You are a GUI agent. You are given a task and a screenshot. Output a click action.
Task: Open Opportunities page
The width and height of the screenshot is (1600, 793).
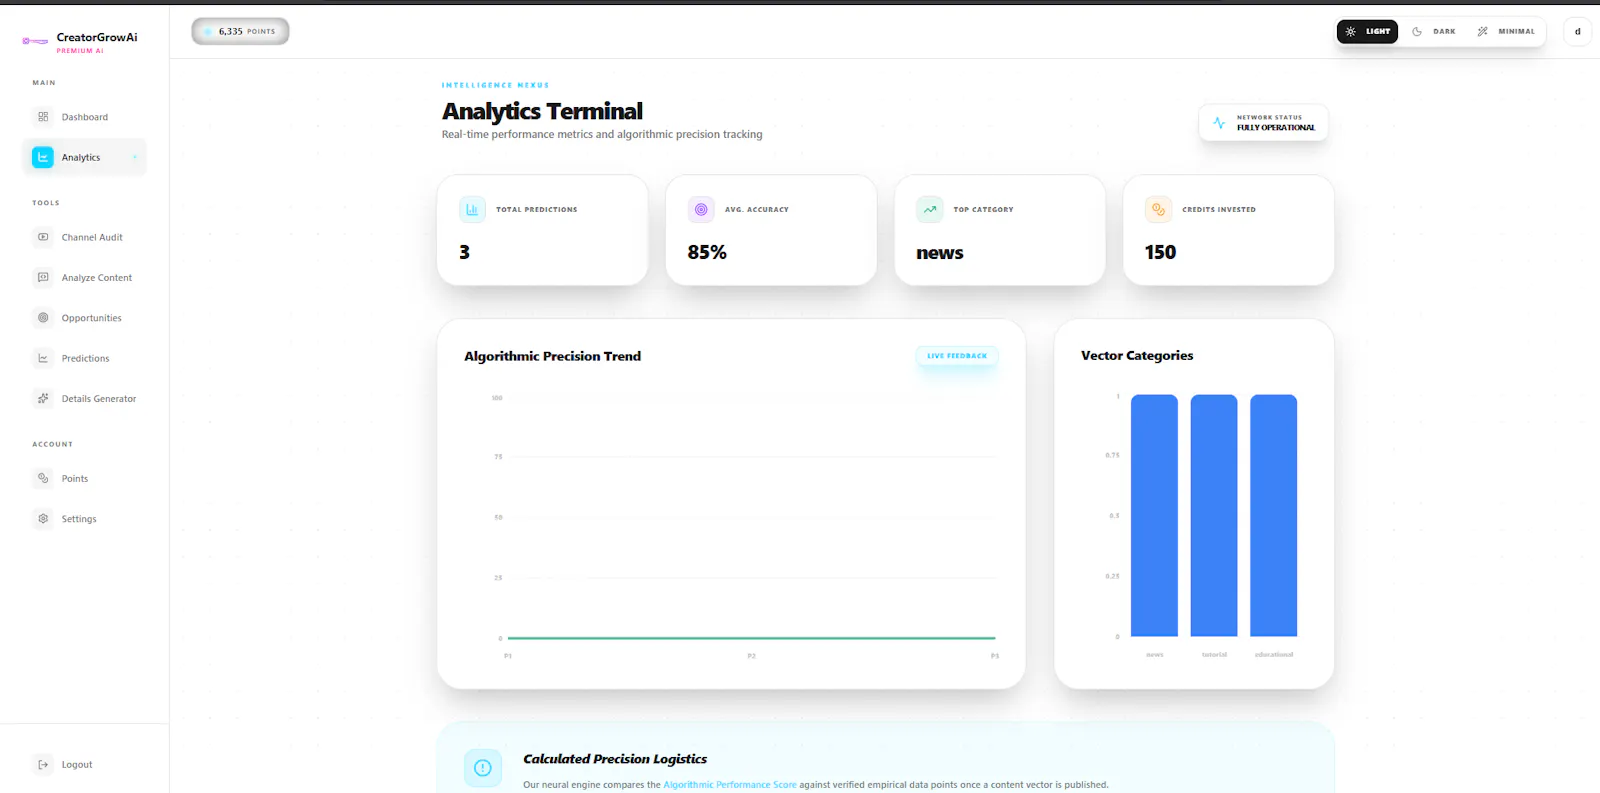point(84,318)
